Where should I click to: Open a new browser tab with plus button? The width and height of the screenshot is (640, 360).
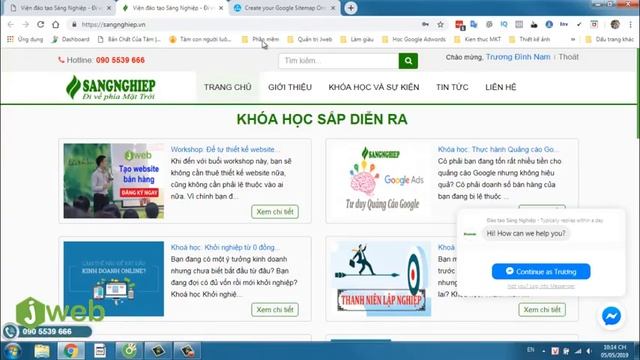click(x=351, y=8)
